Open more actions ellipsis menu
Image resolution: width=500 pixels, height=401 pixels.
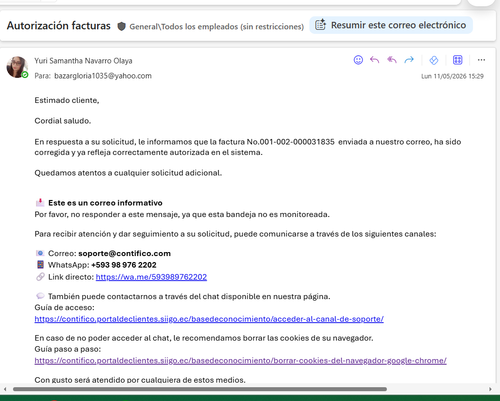481,60
